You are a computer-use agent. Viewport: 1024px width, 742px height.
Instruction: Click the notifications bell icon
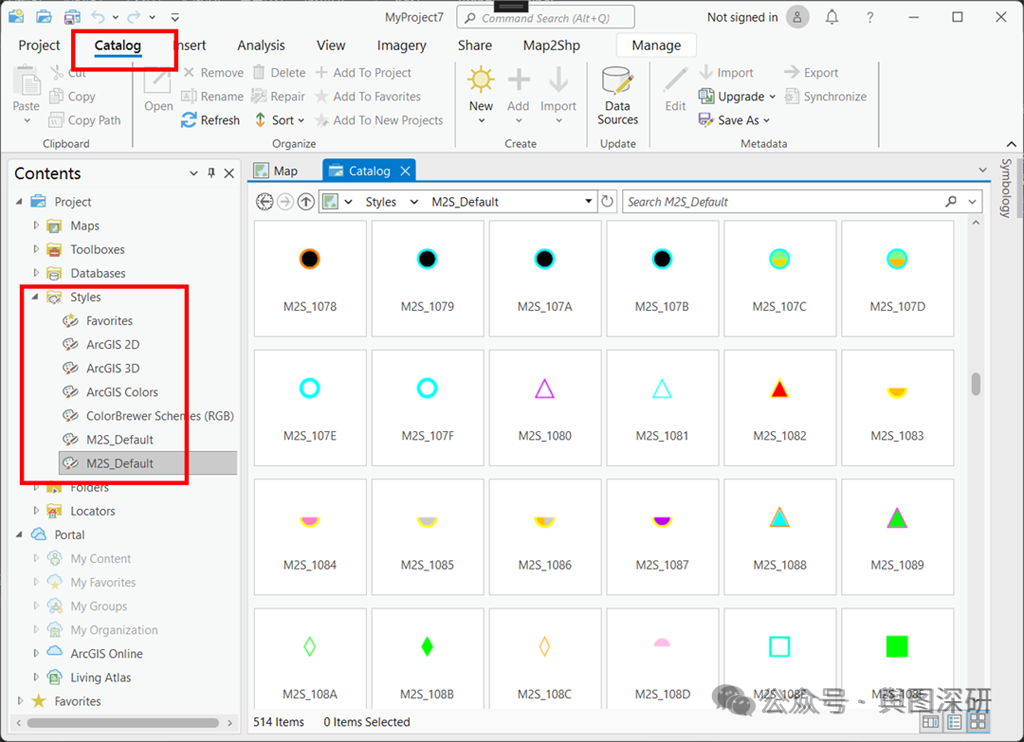coord(831,18)
